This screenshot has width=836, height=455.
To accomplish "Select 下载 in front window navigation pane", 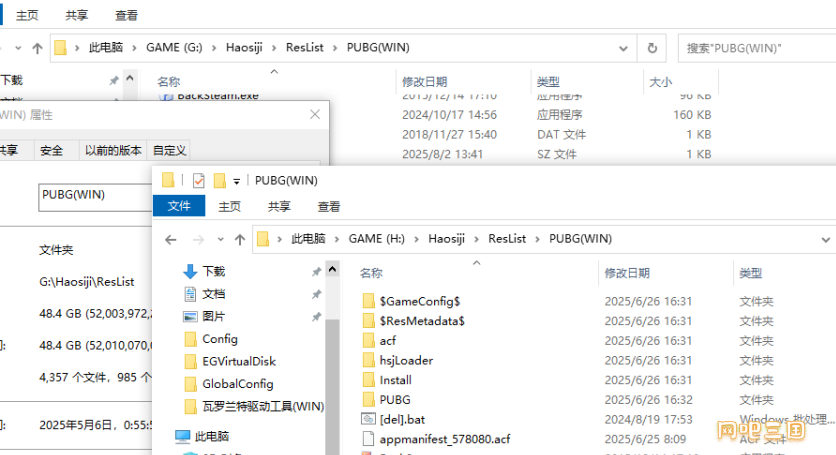I will click(213, 272).
